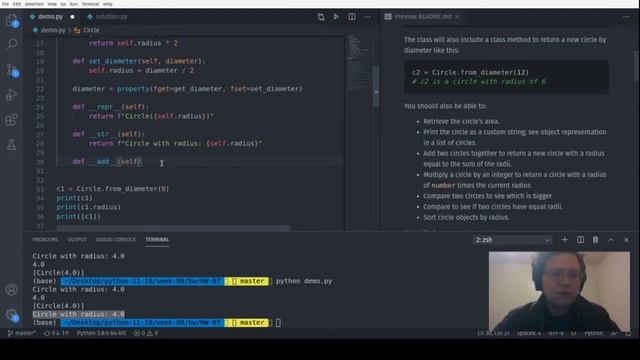This screenshot has width=640, height=360.
Task: Click the terminal prompt input area
Action: tap(278, 323)
